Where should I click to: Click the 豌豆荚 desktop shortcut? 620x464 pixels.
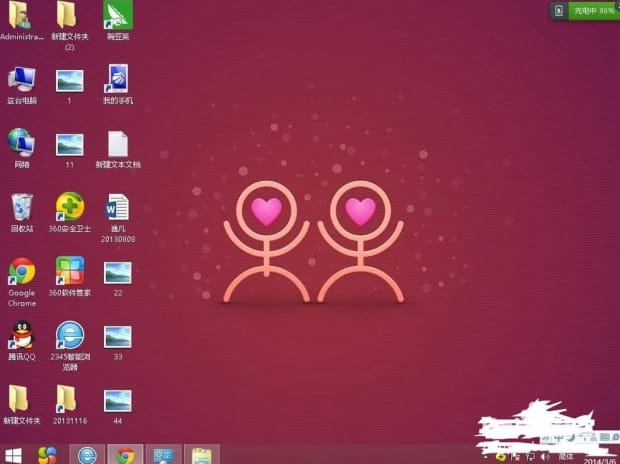[118, 16]
